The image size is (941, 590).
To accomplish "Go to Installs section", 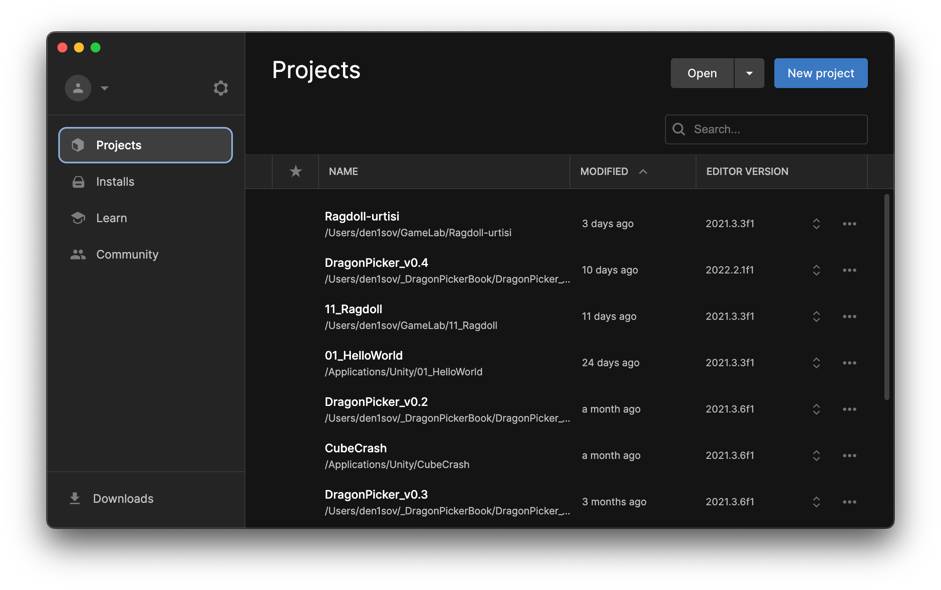I will coord(145,182).
